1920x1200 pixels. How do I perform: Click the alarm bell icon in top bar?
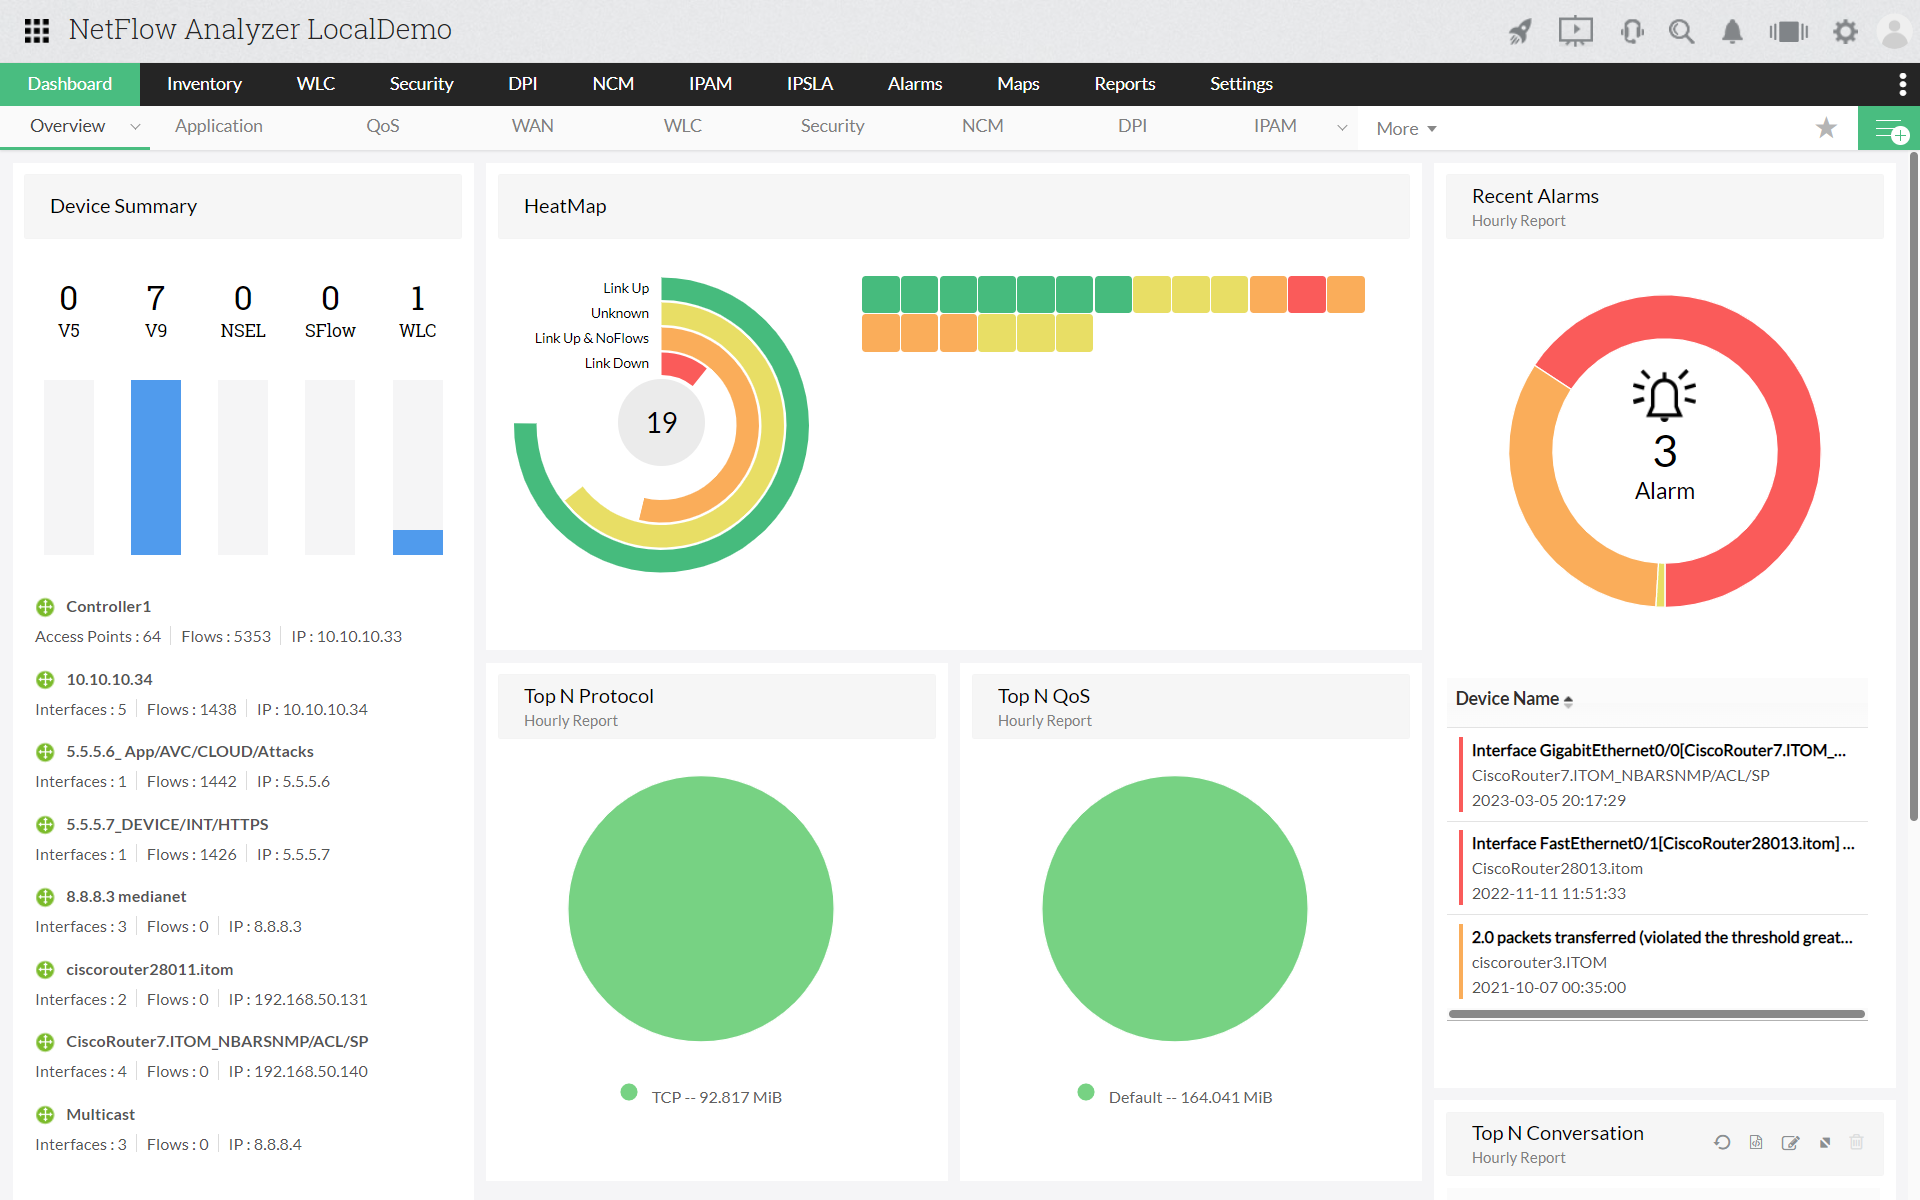click(1732, 30)
